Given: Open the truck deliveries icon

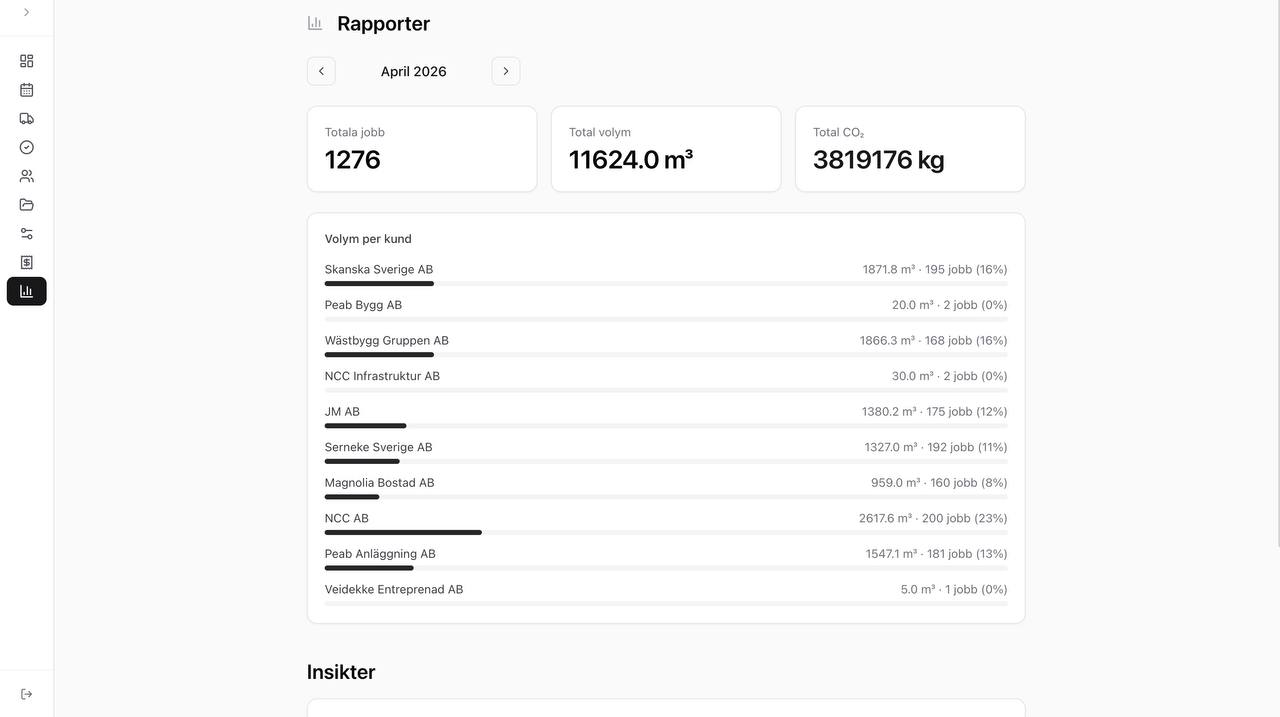Looking at the screenshot, I should (26, 118).
